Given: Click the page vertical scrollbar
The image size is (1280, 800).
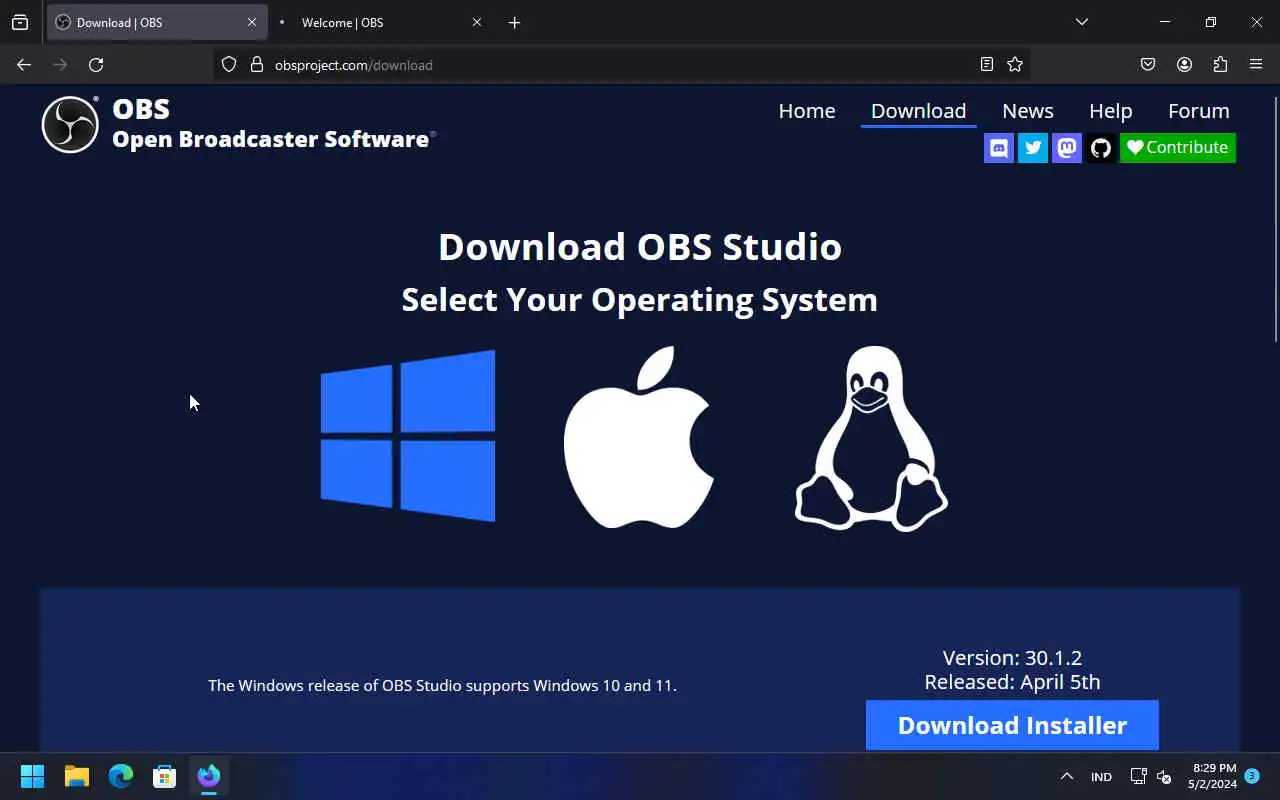Looking at the screenshot, I should 1276,220.
